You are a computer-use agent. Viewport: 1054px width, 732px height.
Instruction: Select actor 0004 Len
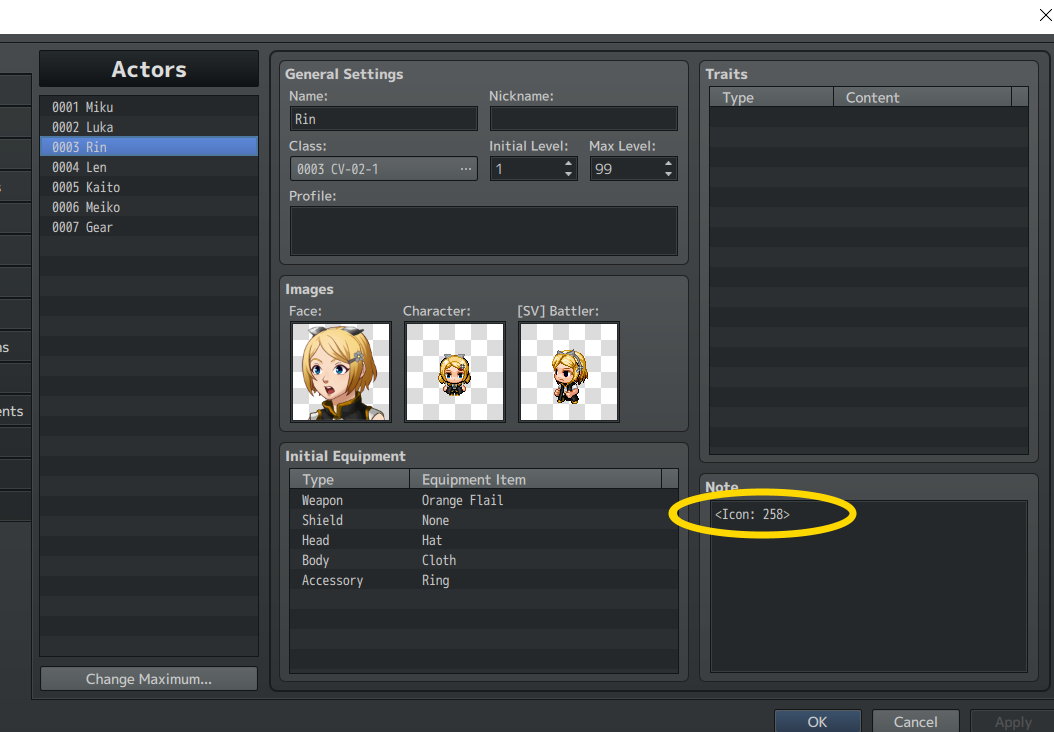click(149, 167)
